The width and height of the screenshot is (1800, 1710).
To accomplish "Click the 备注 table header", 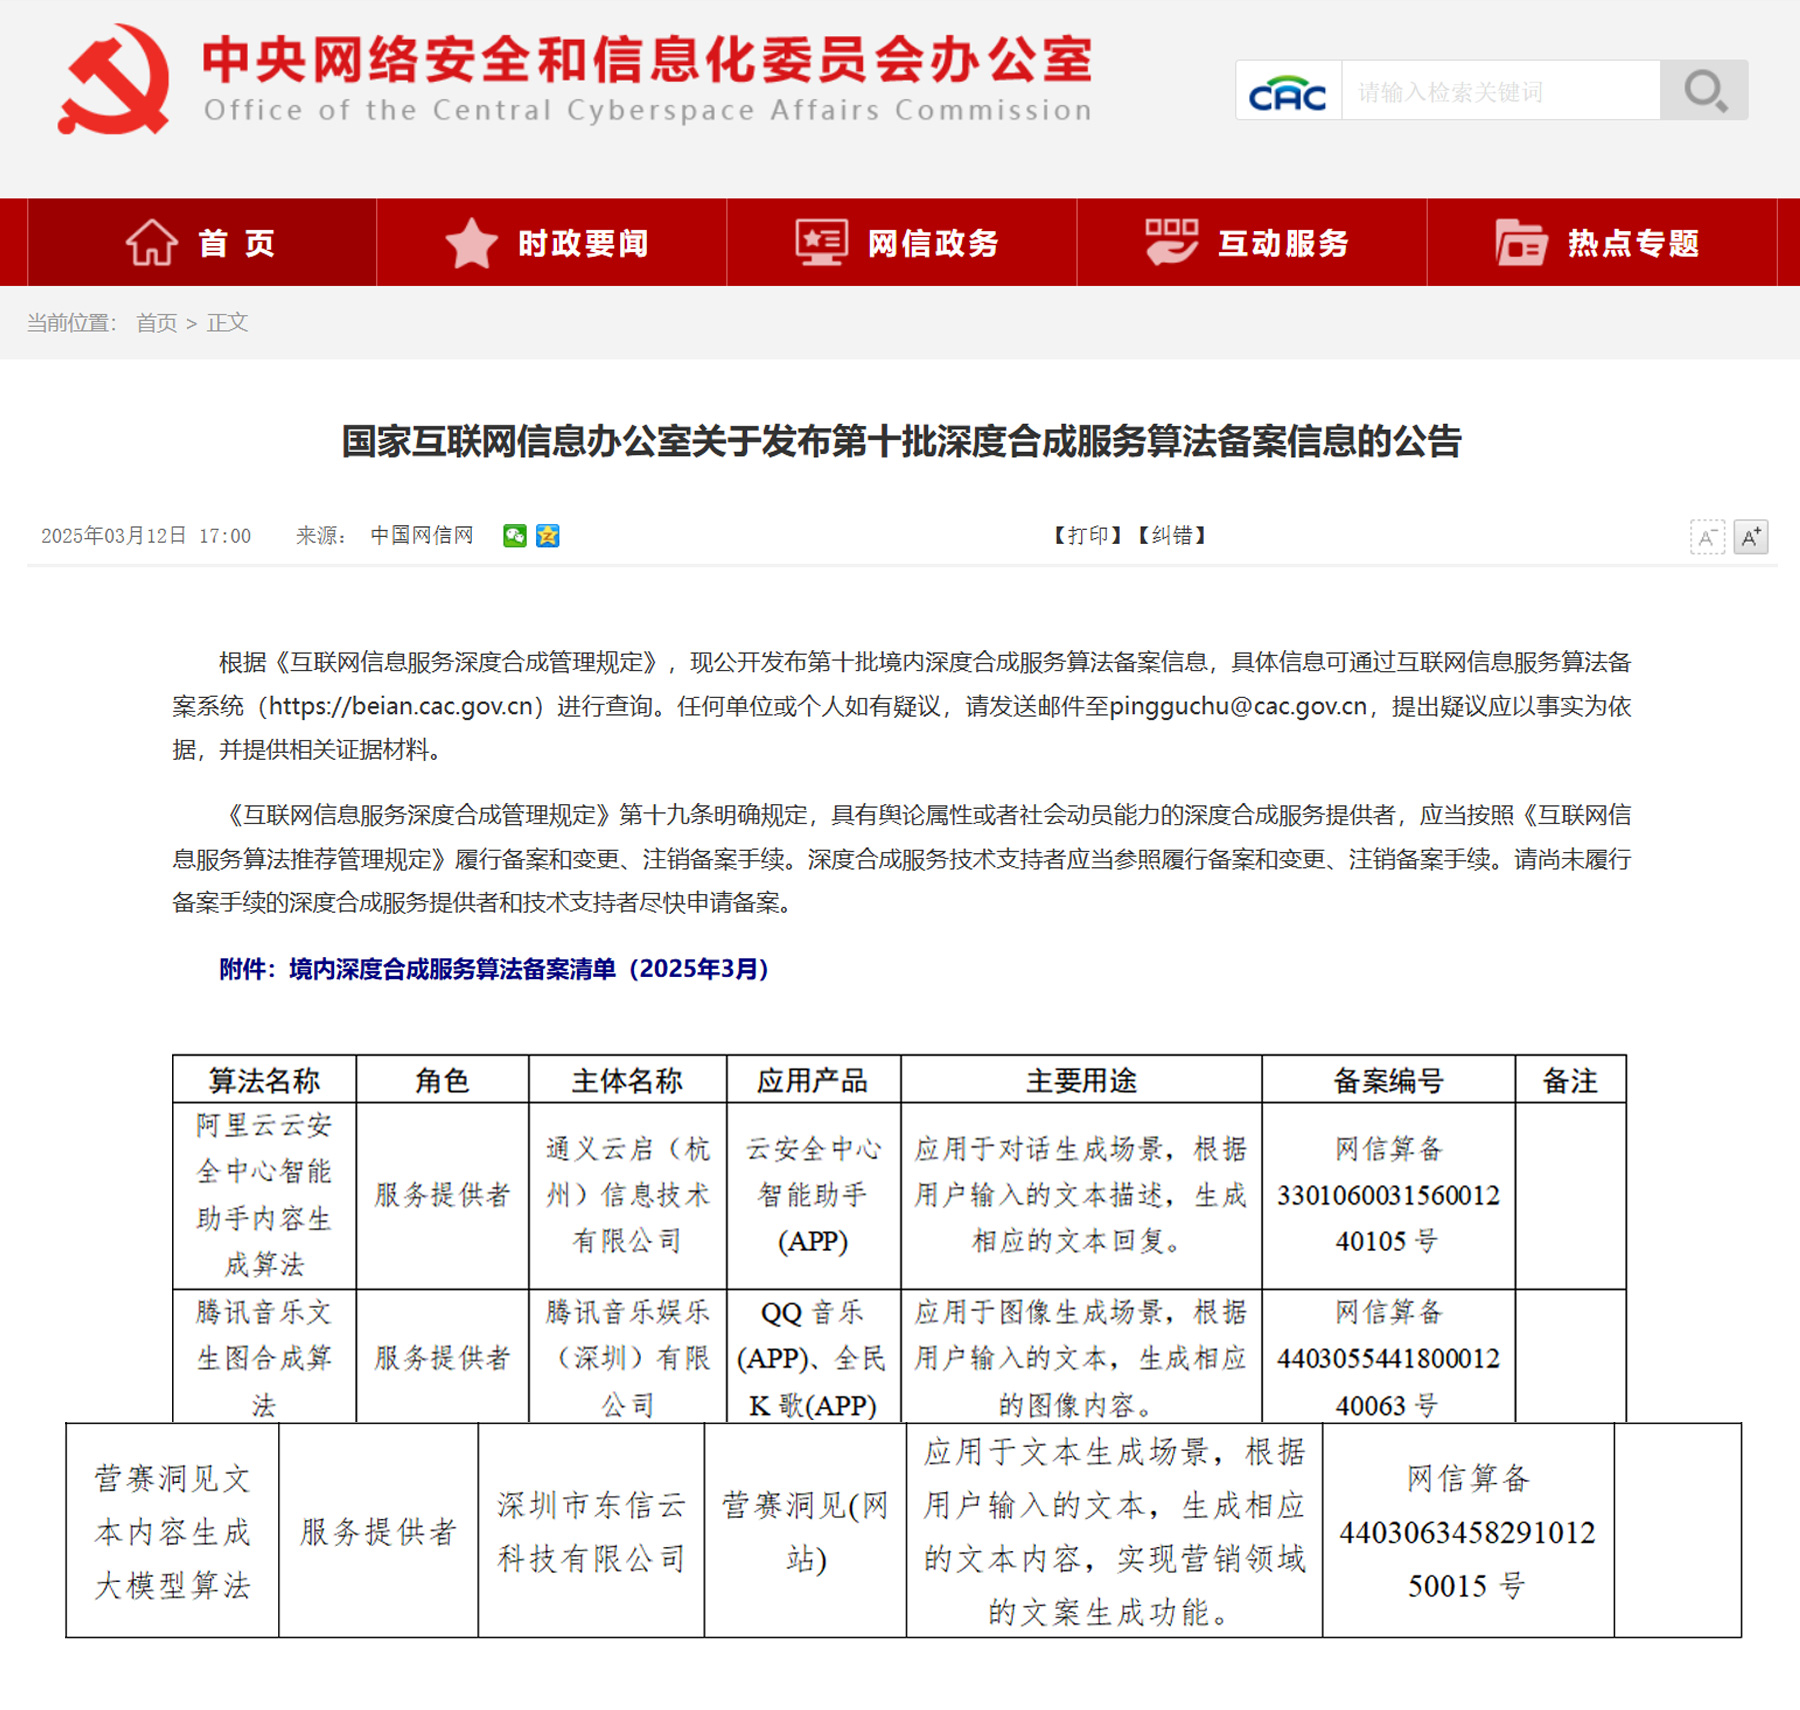I will pos(1570,1080).
